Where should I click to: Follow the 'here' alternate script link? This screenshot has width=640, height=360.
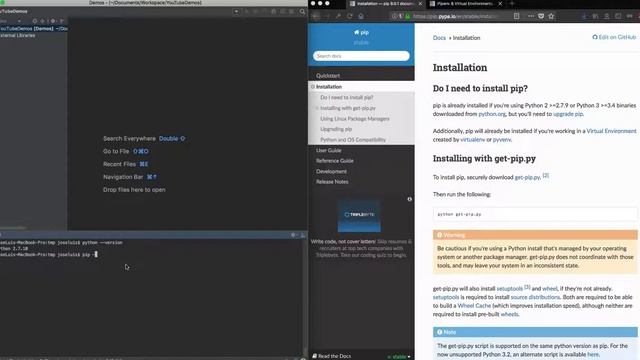(x=593, y=354)
